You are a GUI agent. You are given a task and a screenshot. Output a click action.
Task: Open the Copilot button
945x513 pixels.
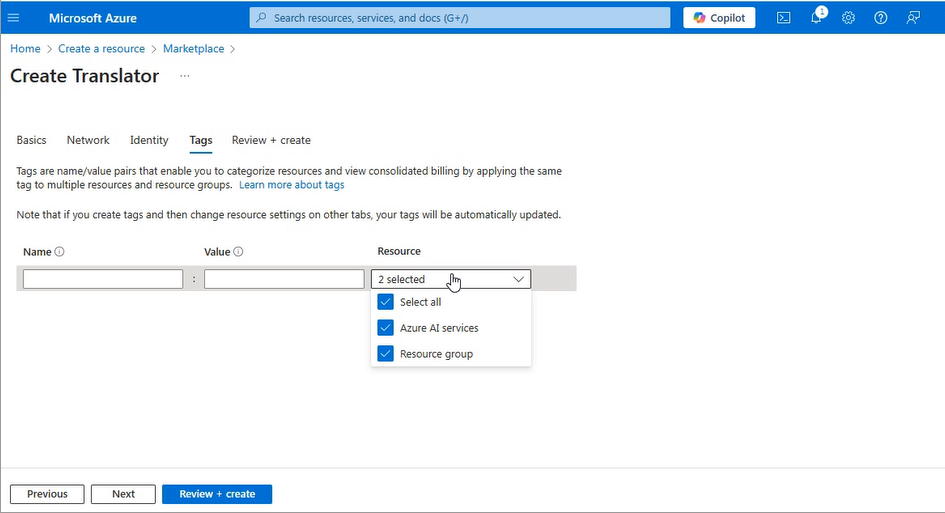pyautogui.click(x=719, y=18)
